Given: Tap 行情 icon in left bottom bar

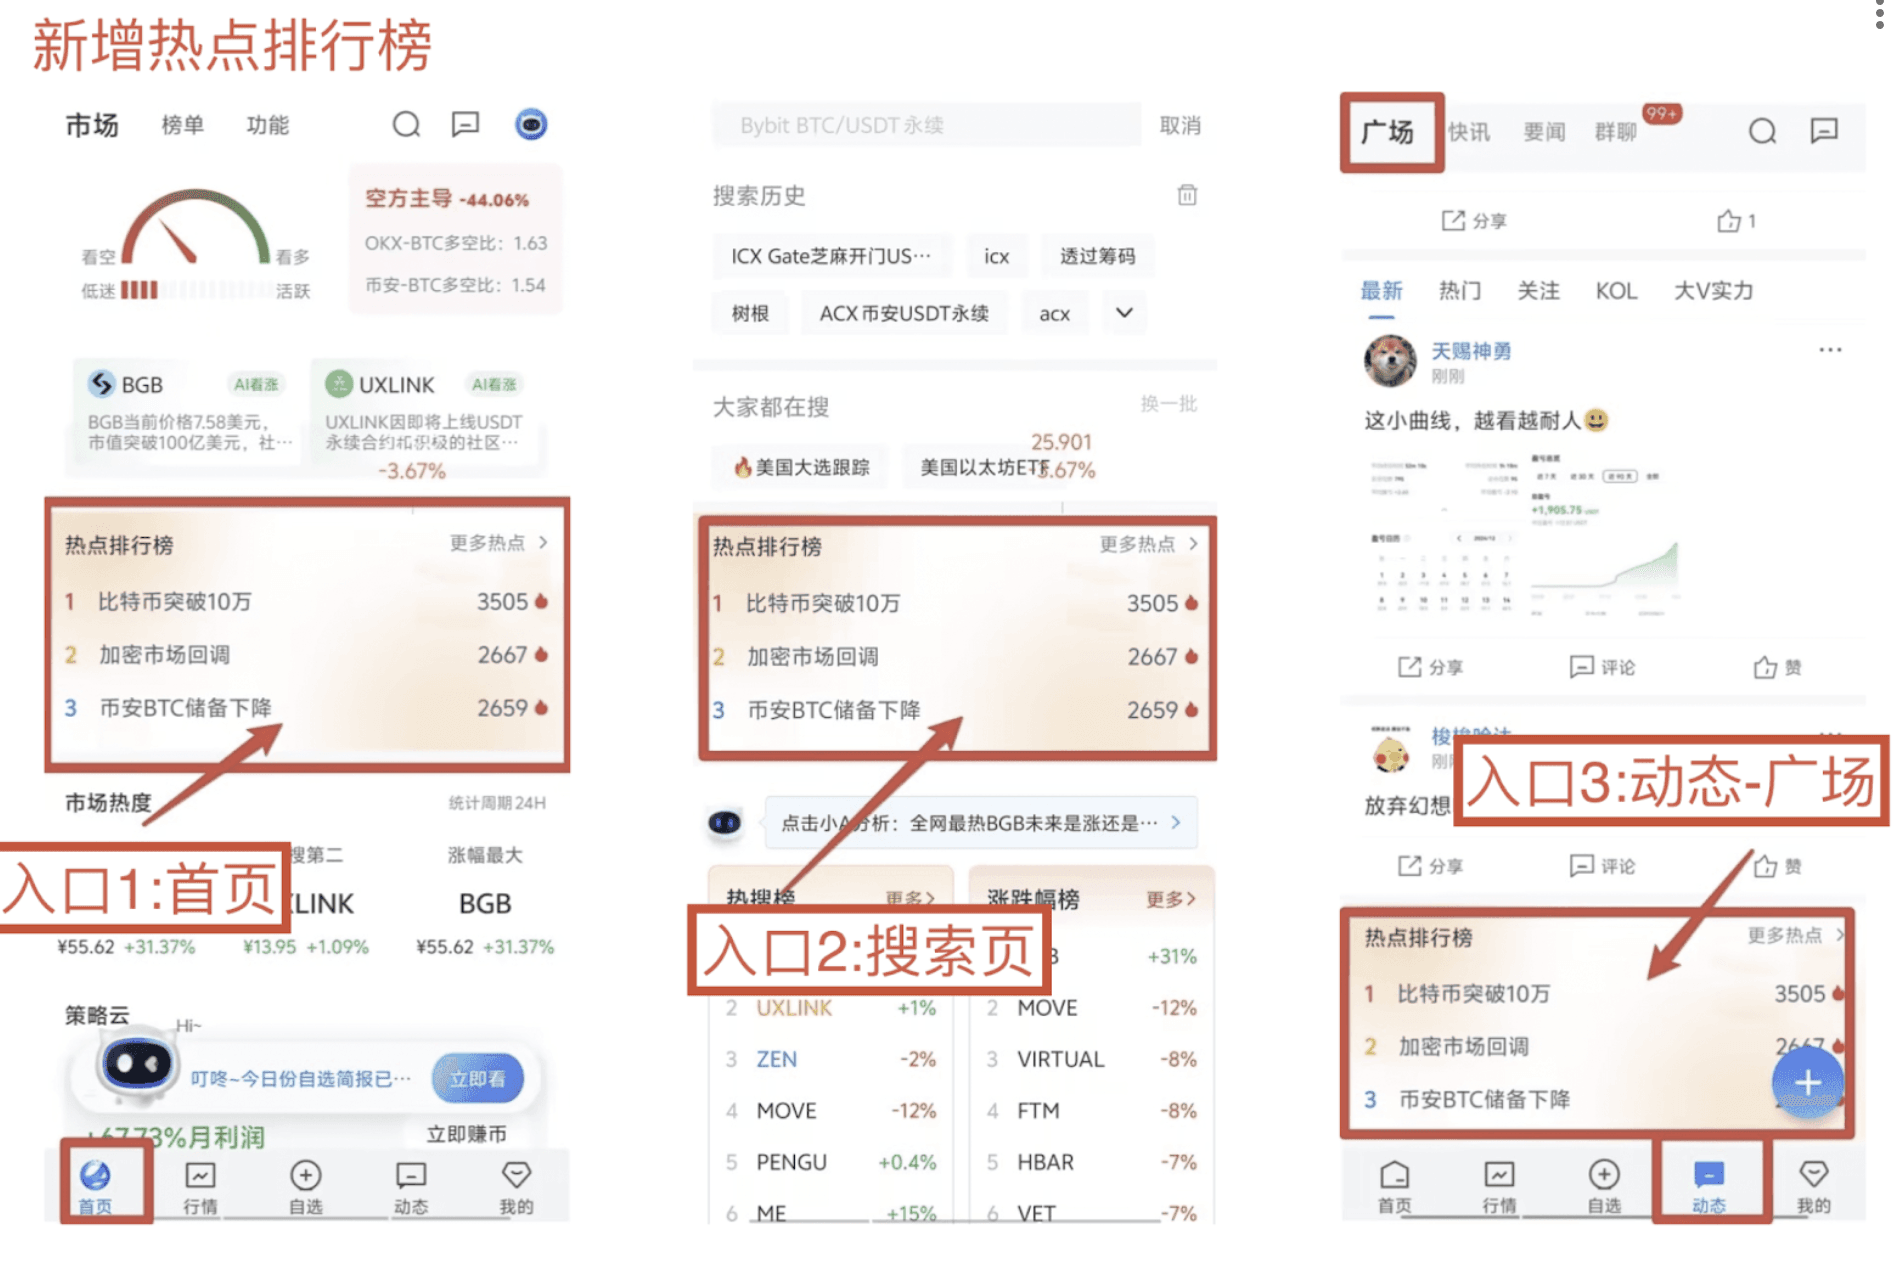Looking at the screenshot, I should coord(200,1187).
